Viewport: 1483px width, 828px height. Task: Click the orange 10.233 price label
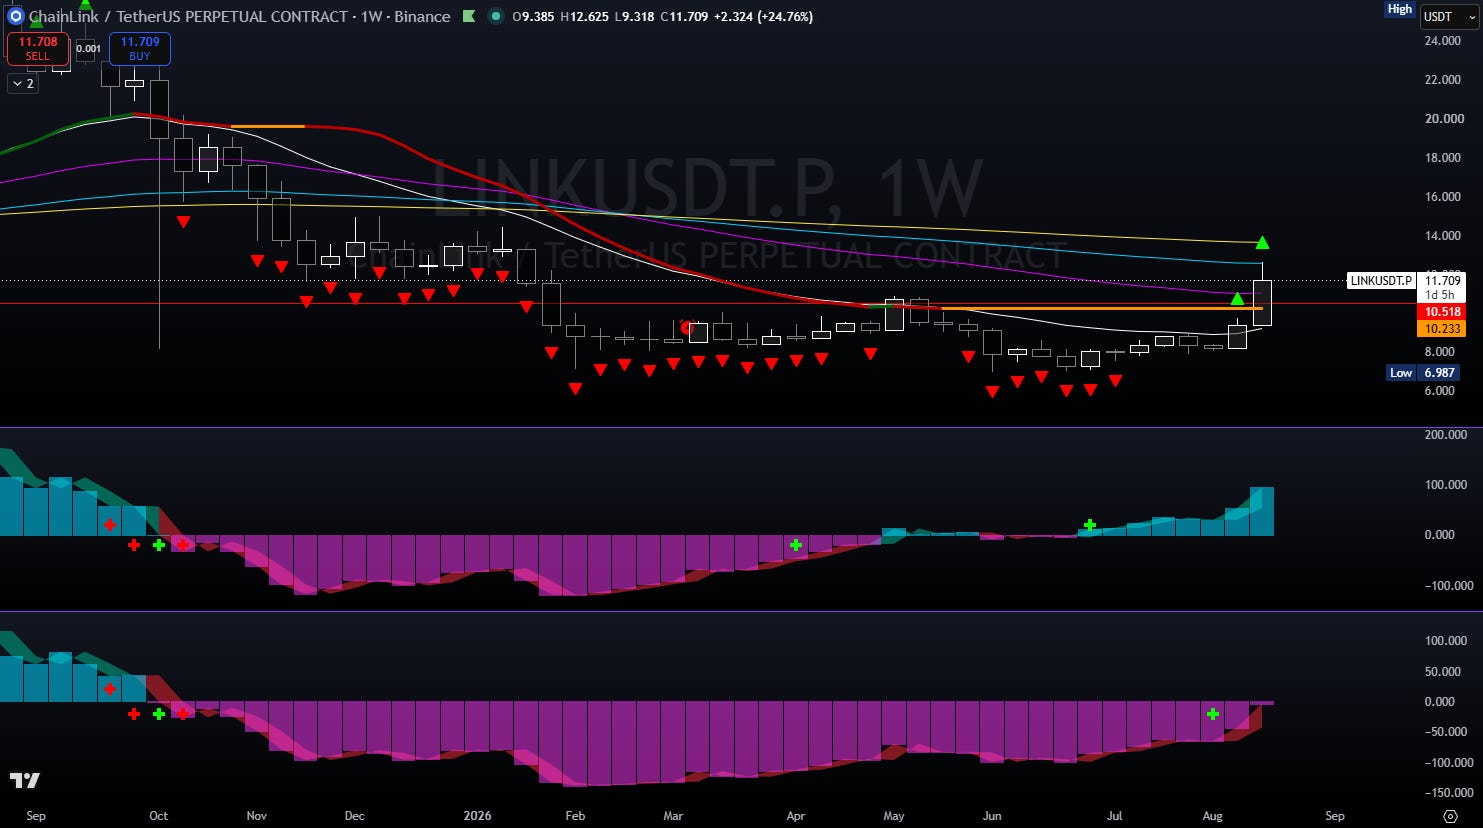coord(1442,328)
